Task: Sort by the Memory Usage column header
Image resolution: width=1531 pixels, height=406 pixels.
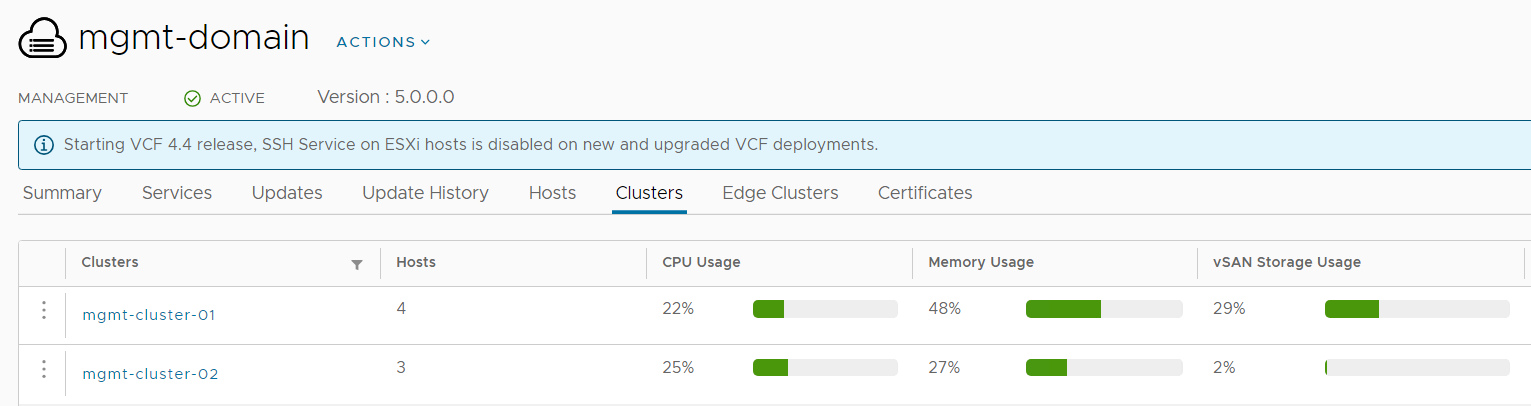Action: pyautogui.click(x=981, y=262)
